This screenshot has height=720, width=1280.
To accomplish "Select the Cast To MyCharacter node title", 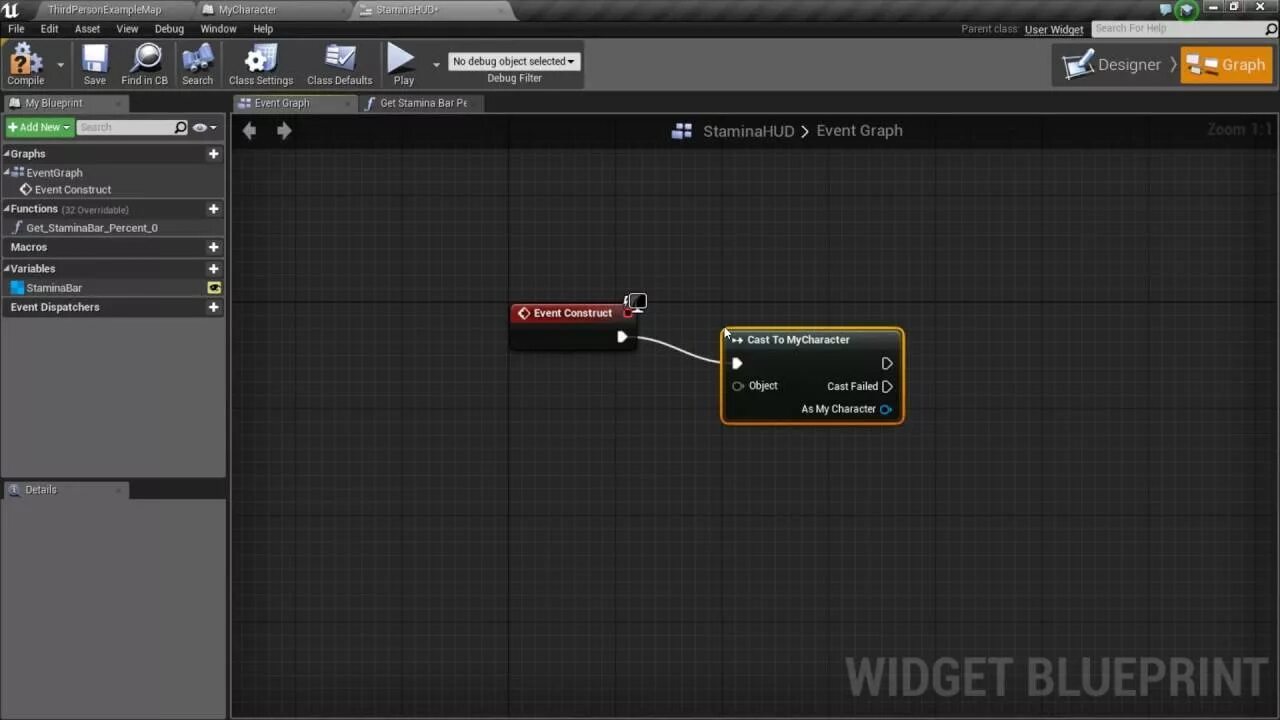I will (x=798, y=340).
